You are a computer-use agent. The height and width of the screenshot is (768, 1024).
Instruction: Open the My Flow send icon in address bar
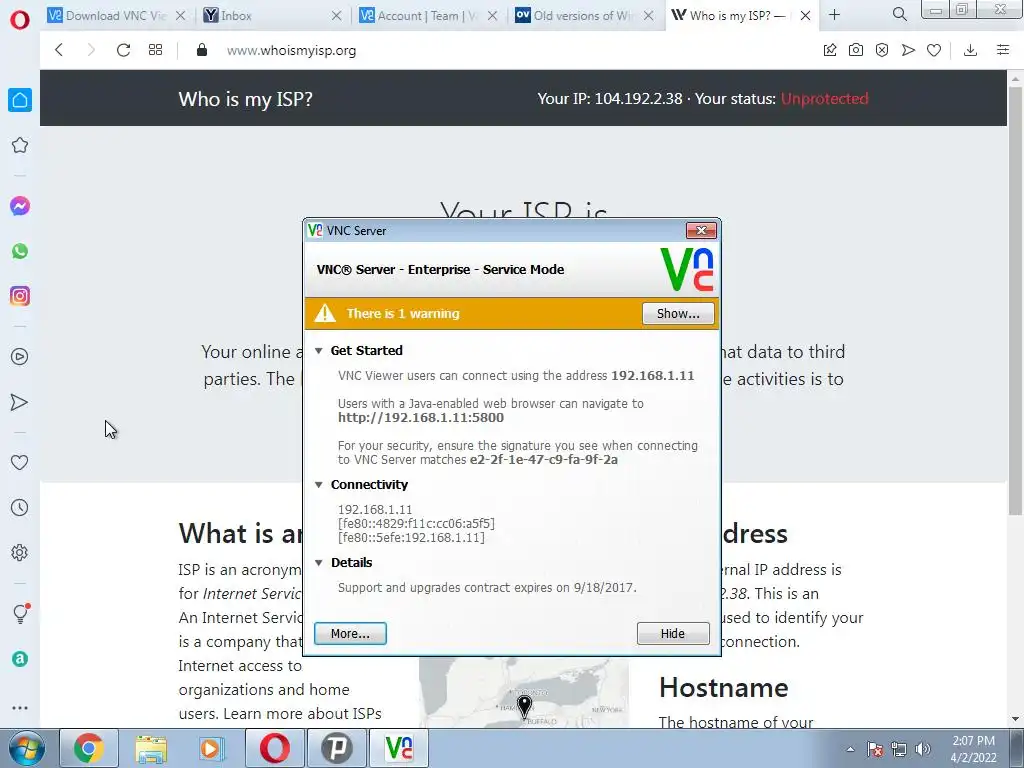click(908, 50)
